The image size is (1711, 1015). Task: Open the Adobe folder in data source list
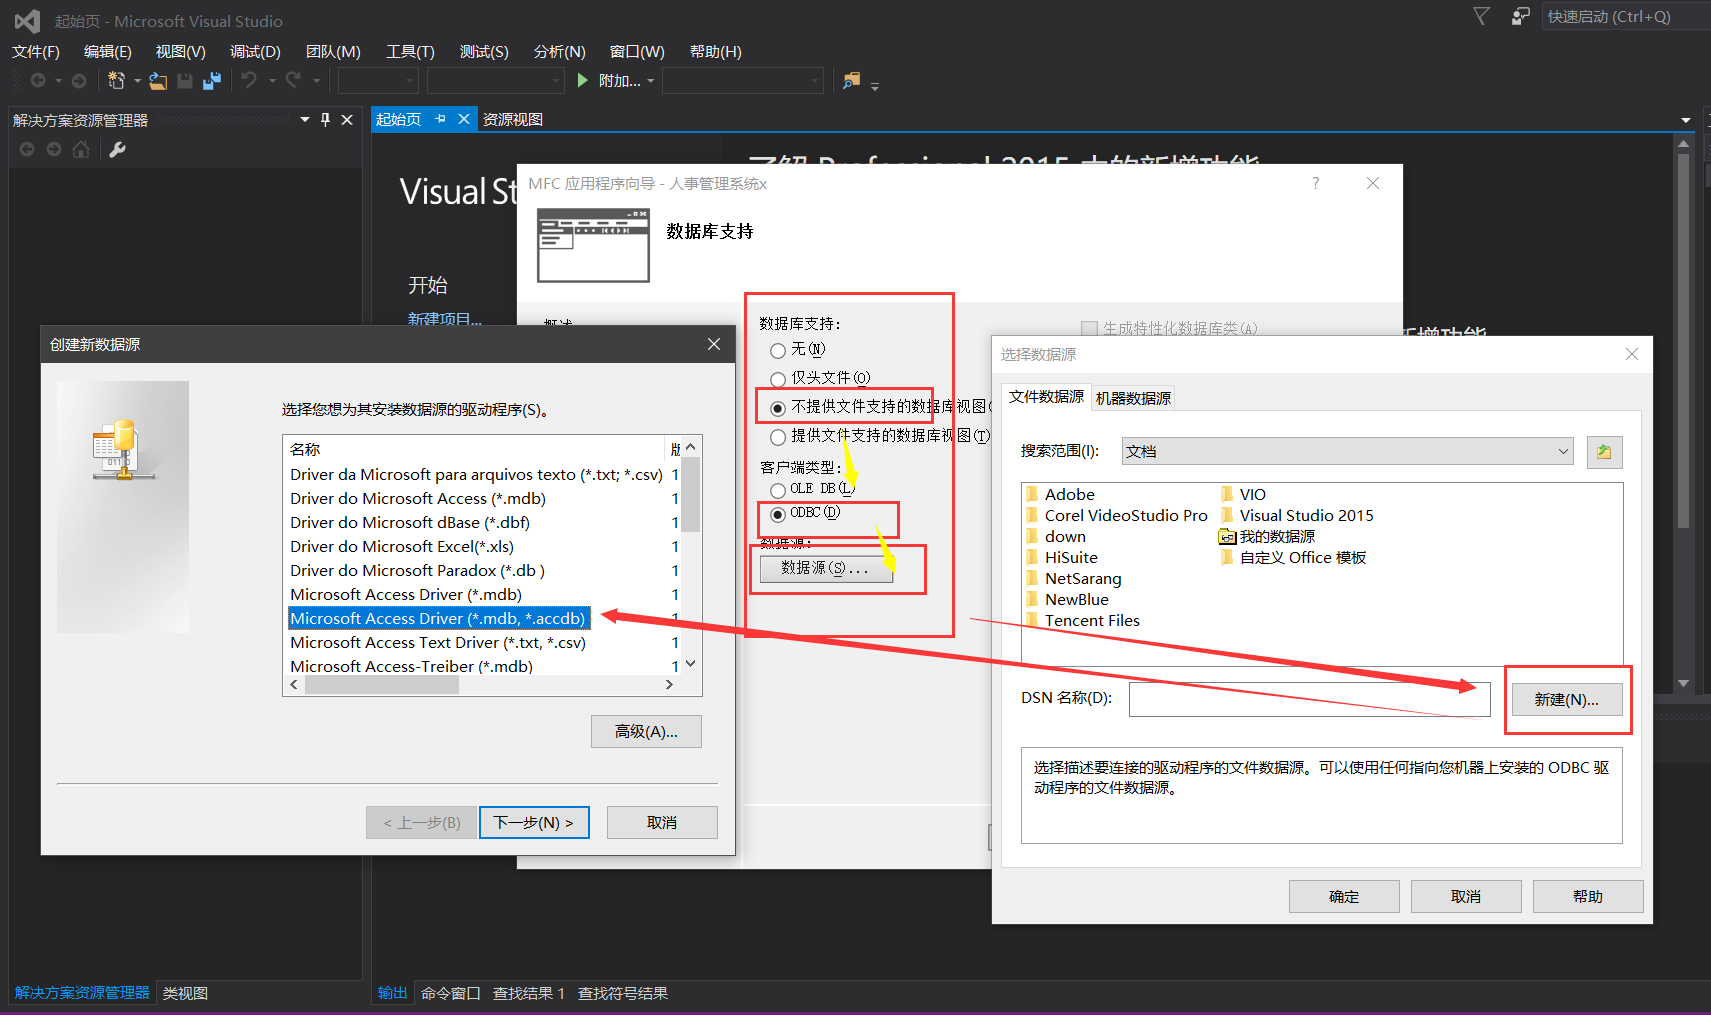click(x=1060, y=494)
